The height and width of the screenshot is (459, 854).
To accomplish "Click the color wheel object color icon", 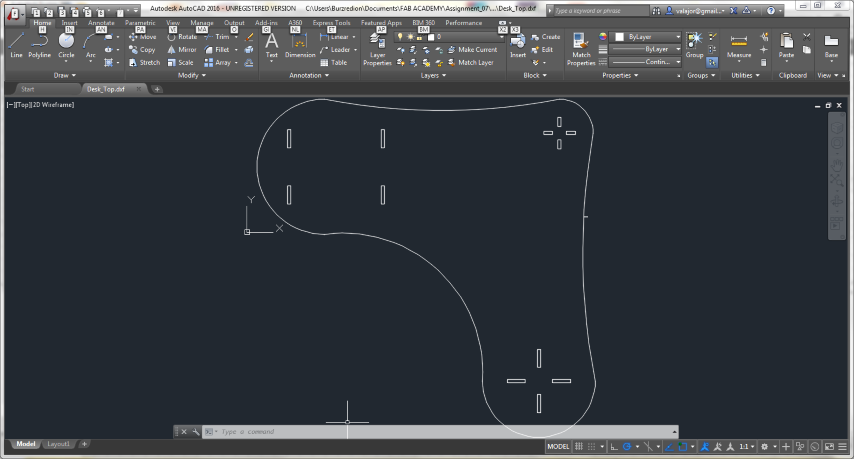I will [602, 36].
